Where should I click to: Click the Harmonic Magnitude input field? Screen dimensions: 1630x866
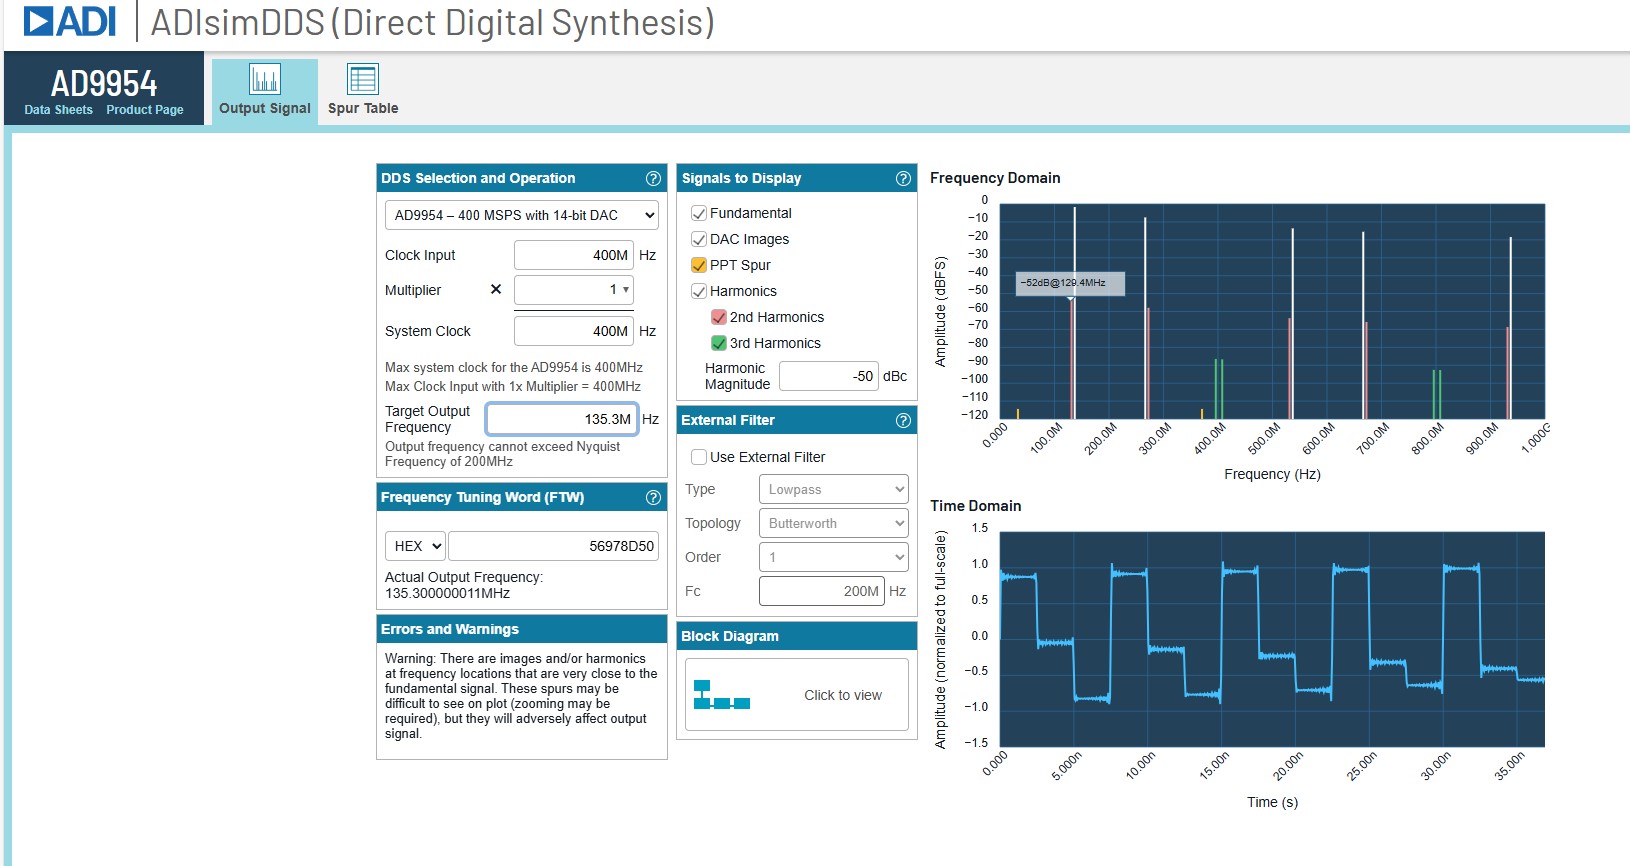[828, 377]
